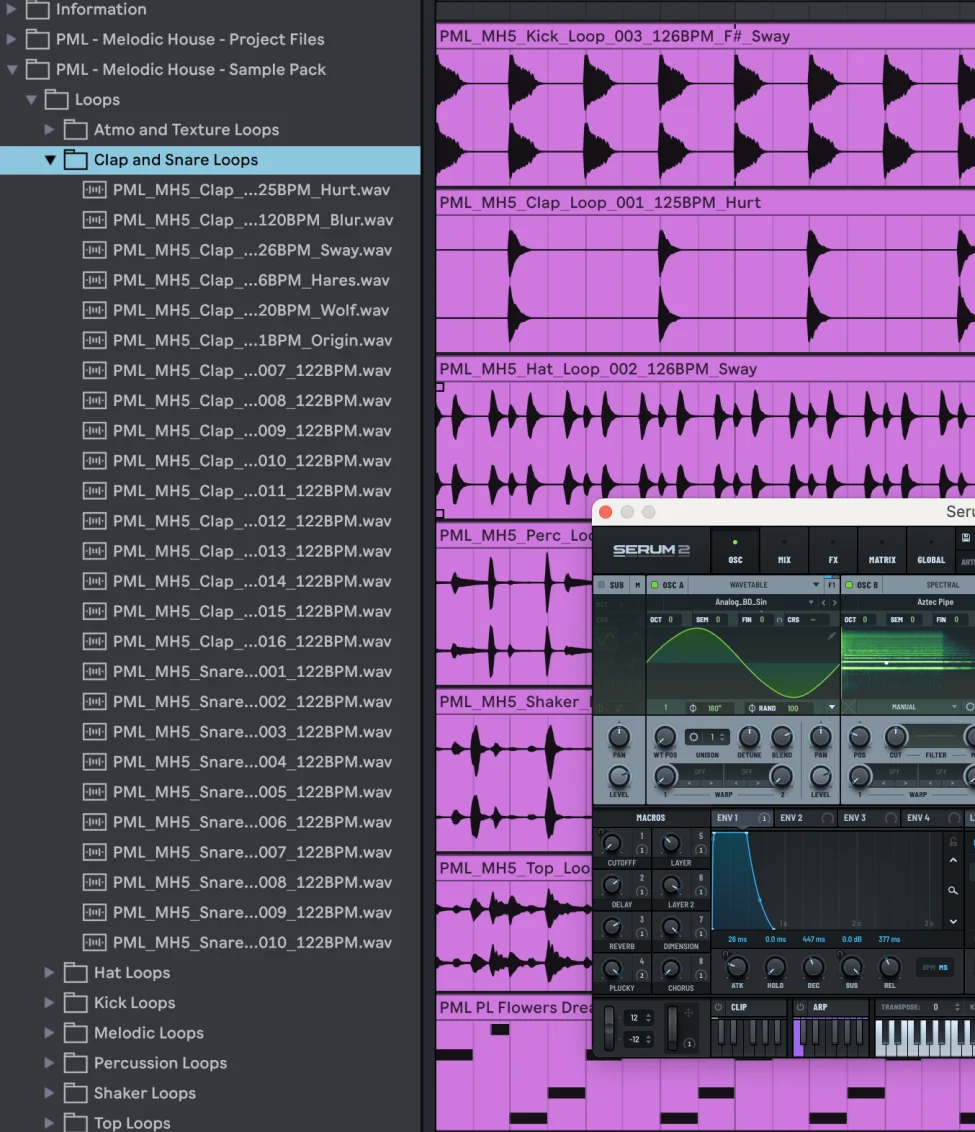This screenshot has width=975, height=1132.
Task: Click the pitch-link icon between FIN and CRS
Action: click(779, 620)
